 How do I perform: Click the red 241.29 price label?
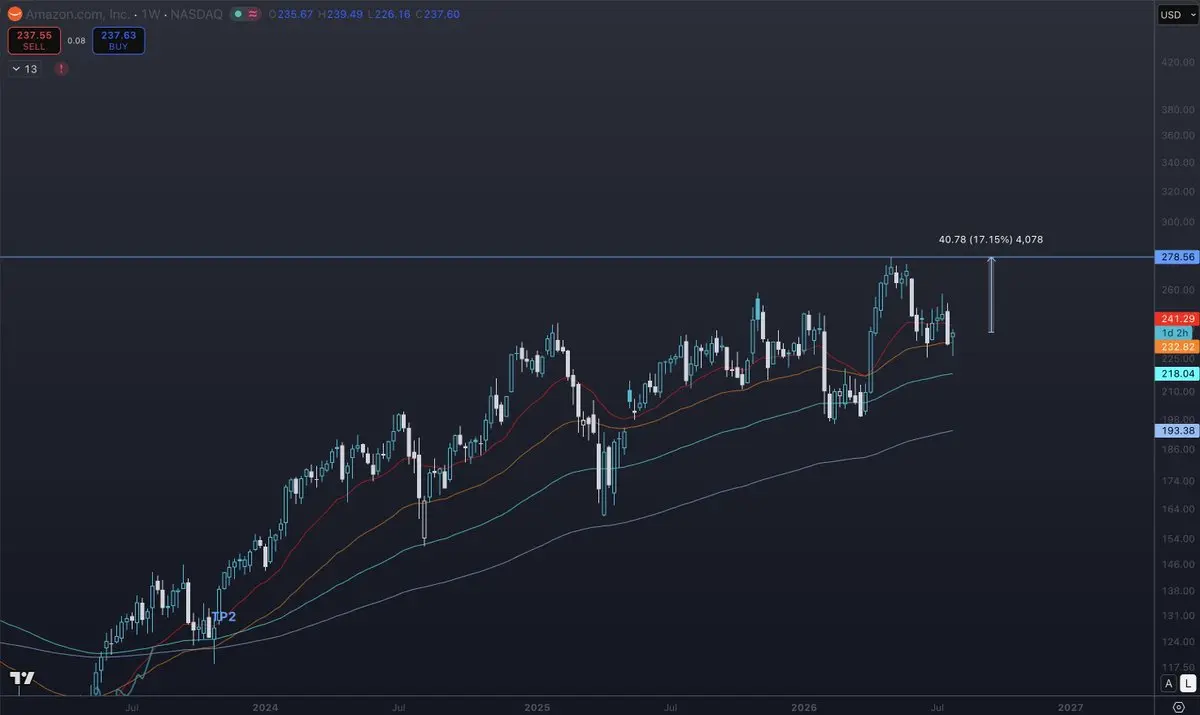pos(1176,318)
